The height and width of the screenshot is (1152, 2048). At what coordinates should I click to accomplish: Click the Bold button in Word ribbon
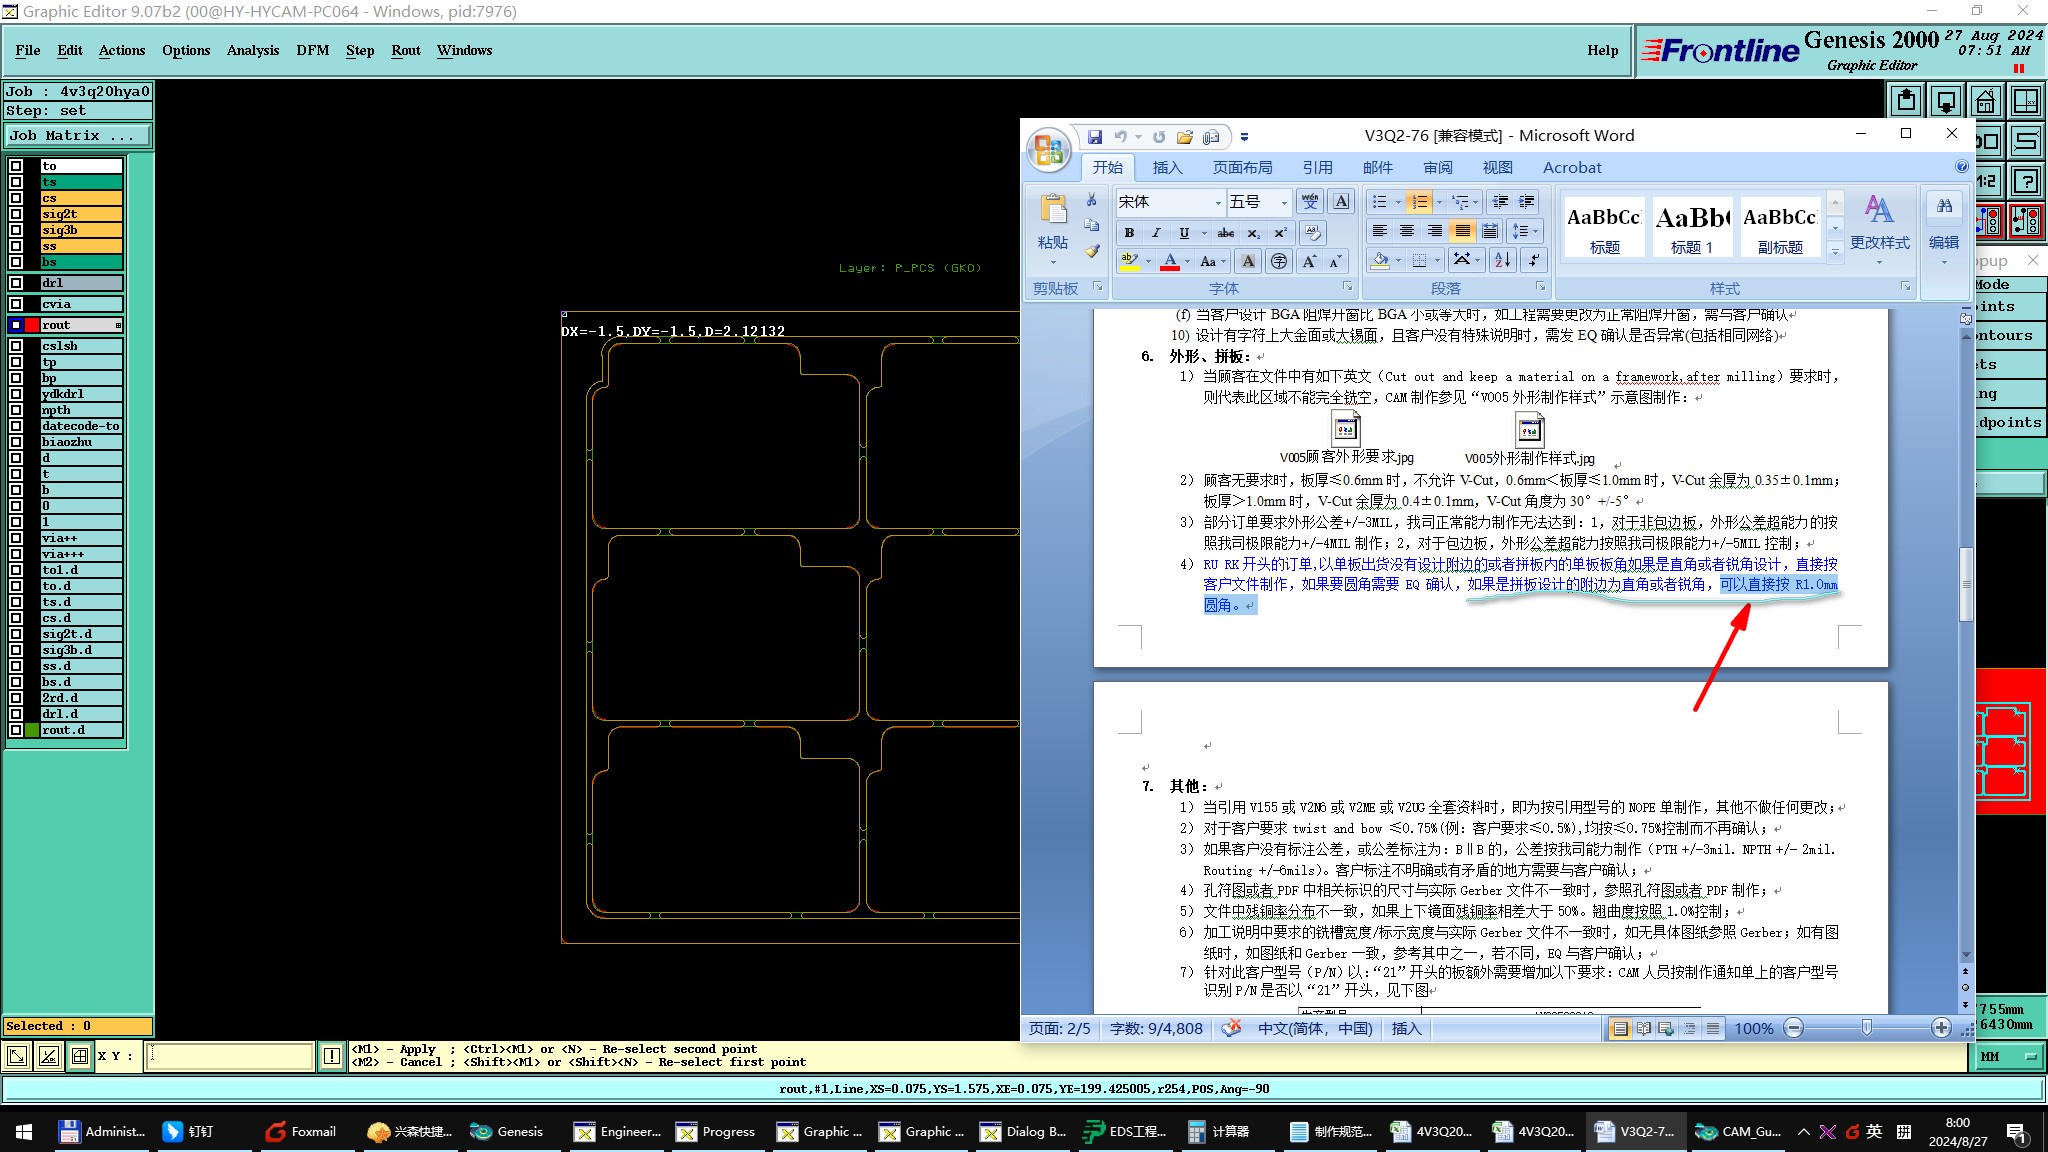[1129, 233]
